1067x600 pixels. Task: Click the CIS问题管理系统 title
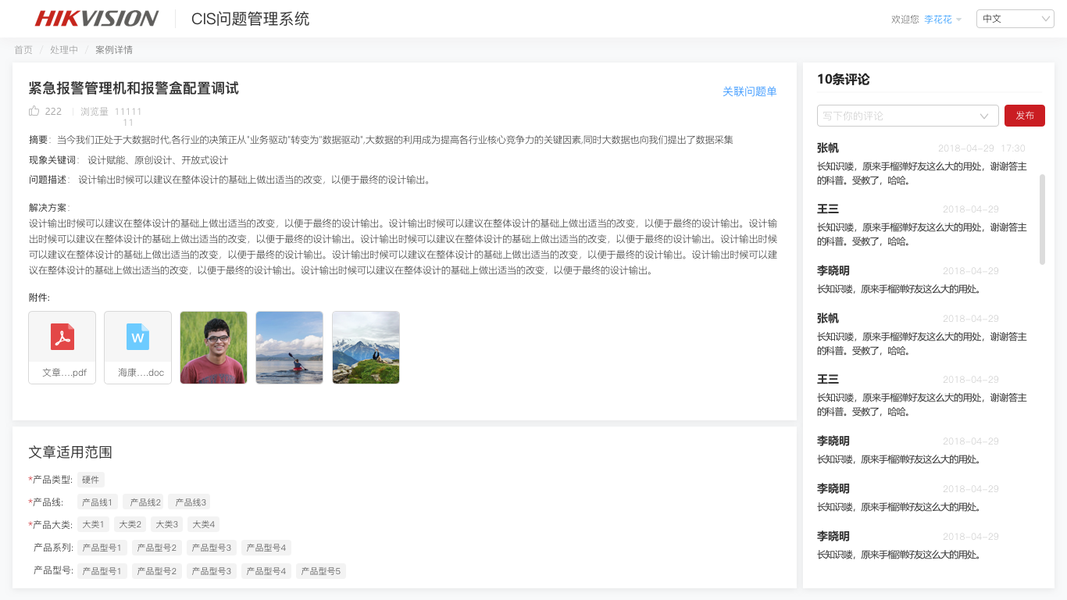[250, 19]
